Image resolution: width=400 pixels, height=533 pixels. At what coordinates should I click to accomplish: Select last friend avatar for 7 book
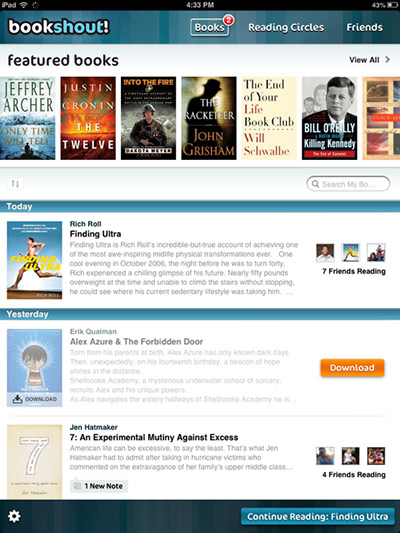pos(376,456)
